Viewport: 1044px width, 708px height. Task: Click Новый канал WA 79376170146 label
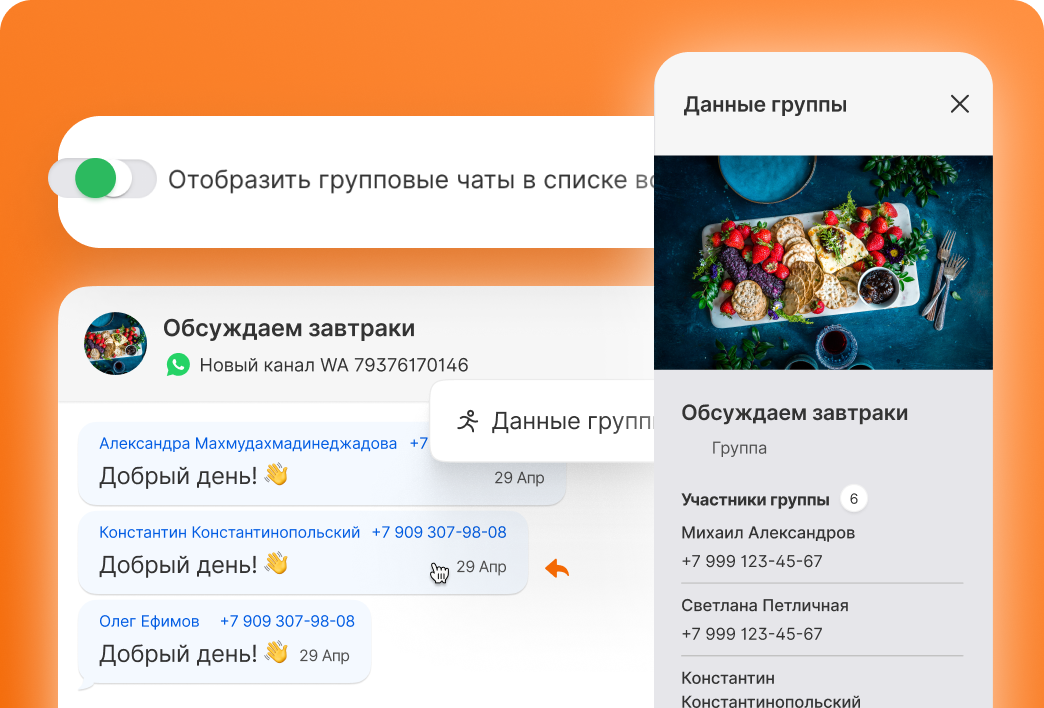click(x=334, y=365)
